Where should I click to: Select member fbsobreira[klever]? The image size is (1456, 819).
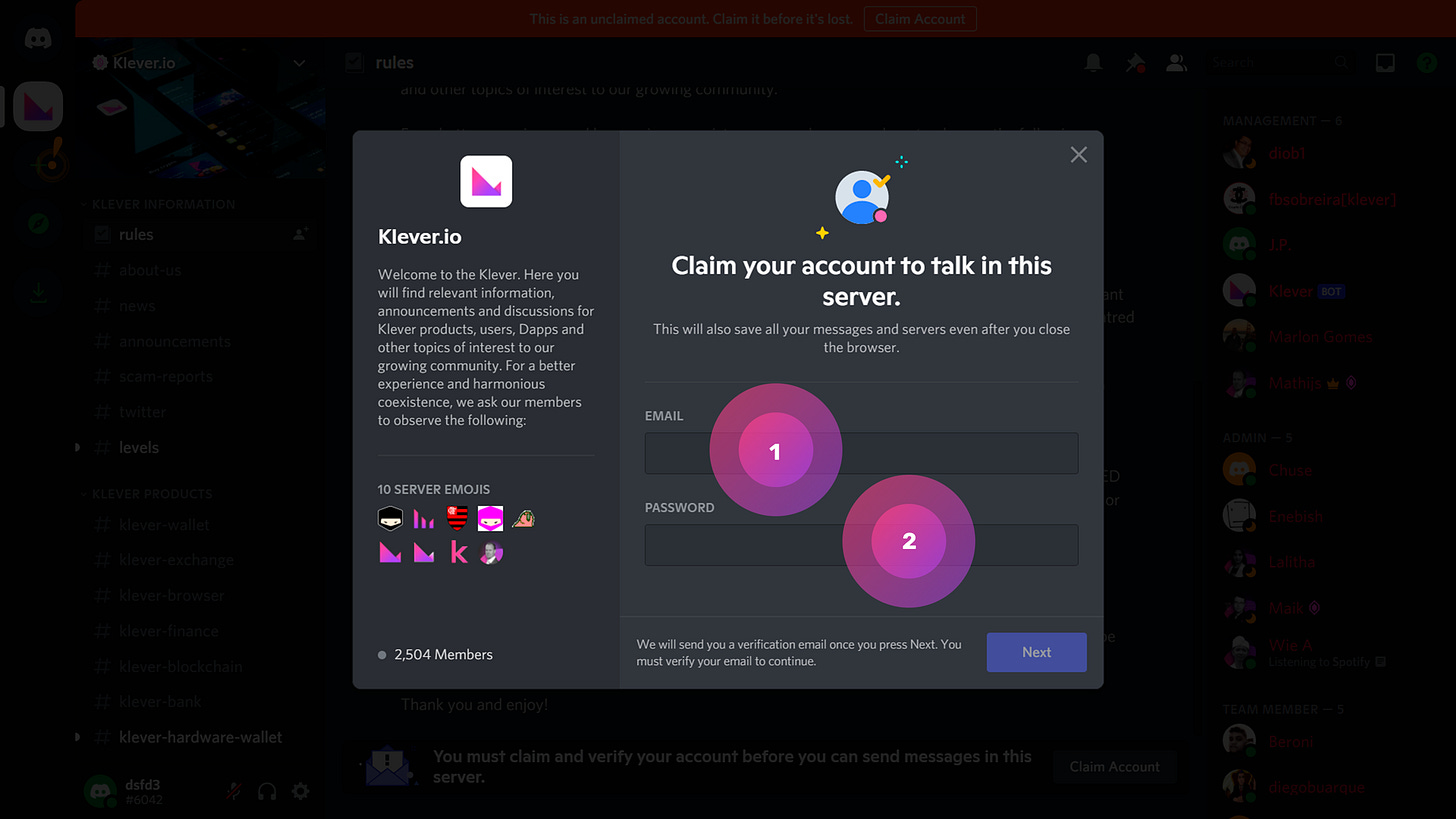click(1330, 199)
